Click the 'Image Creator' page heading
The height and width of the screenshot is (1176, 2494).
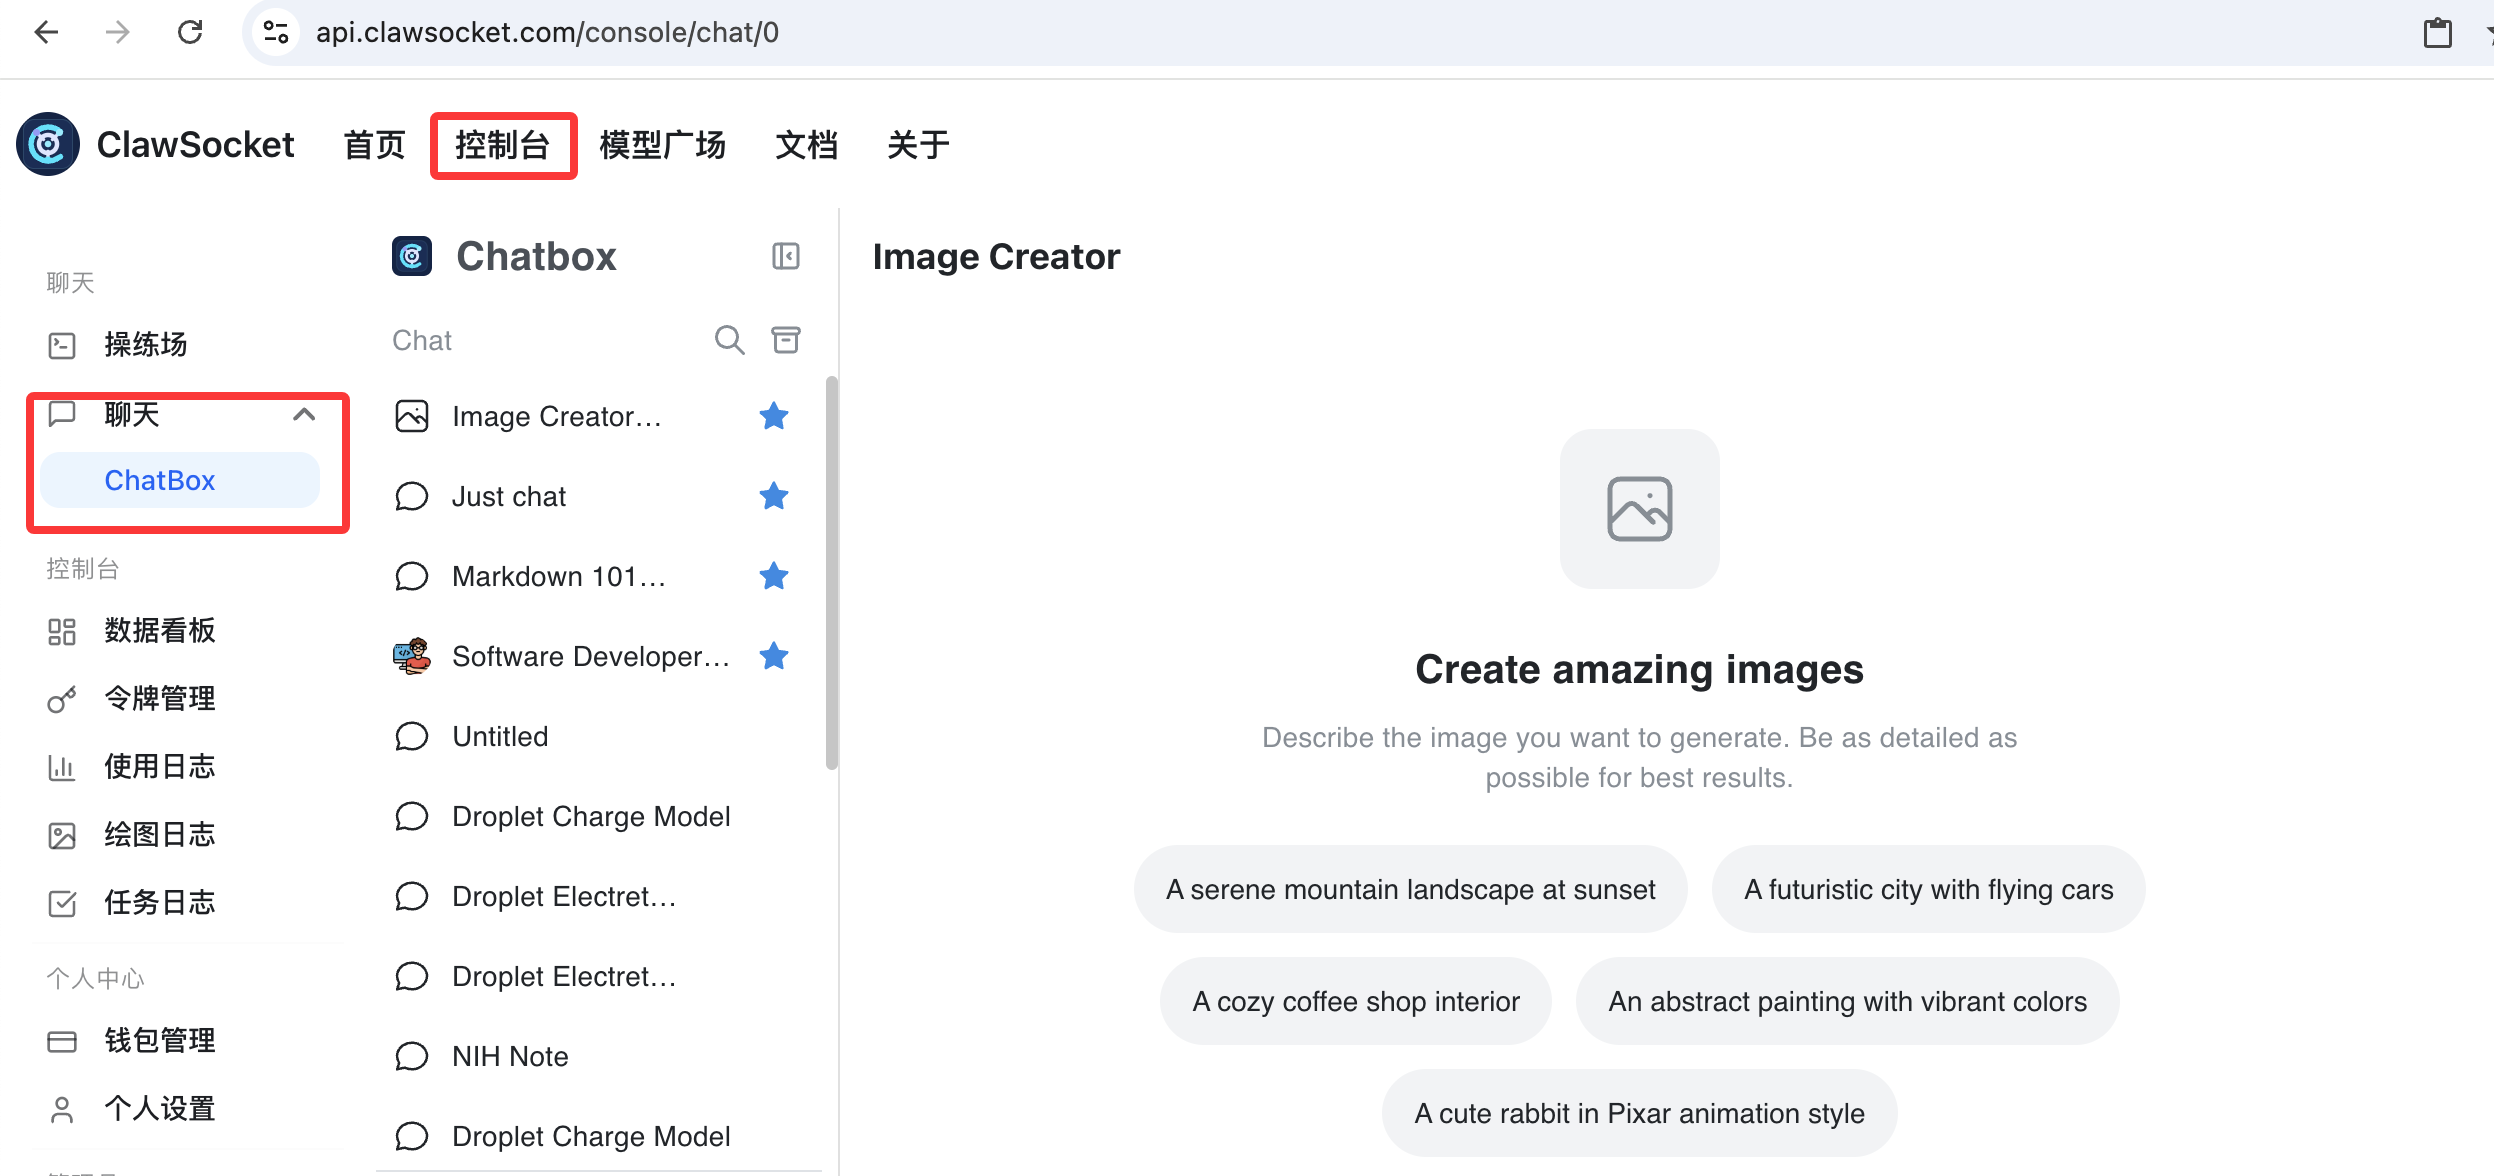(x=996, y=257)
